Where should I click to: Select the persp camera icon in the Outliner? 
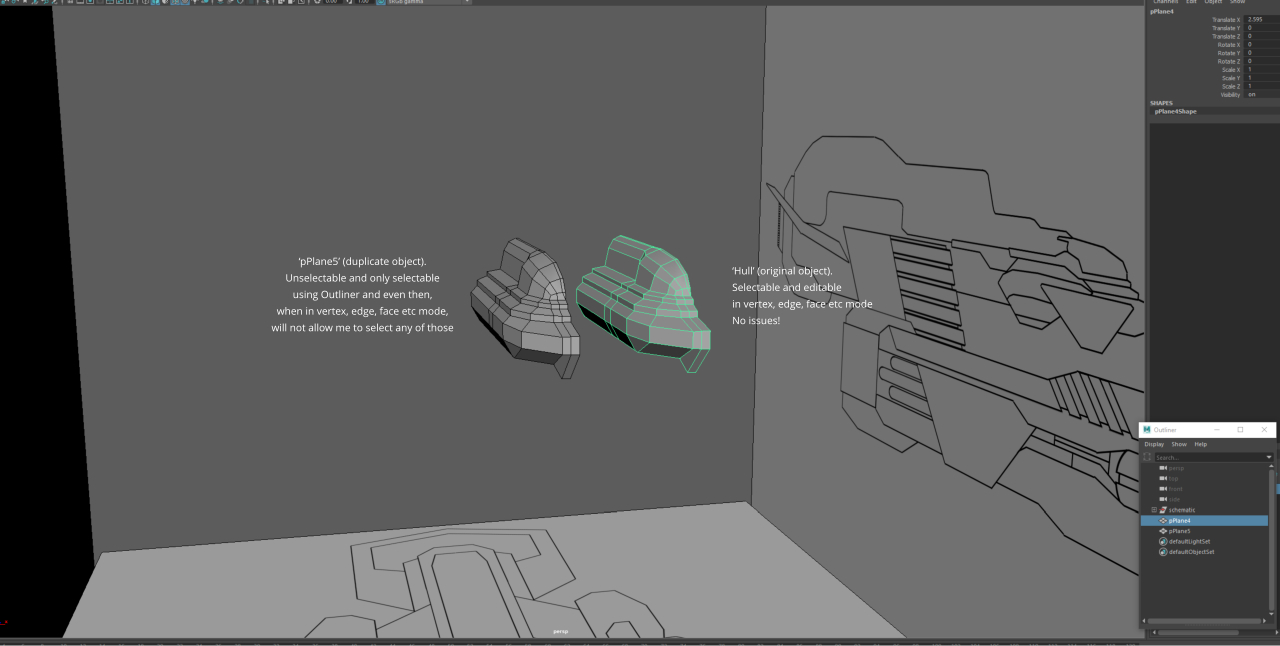1163,468
